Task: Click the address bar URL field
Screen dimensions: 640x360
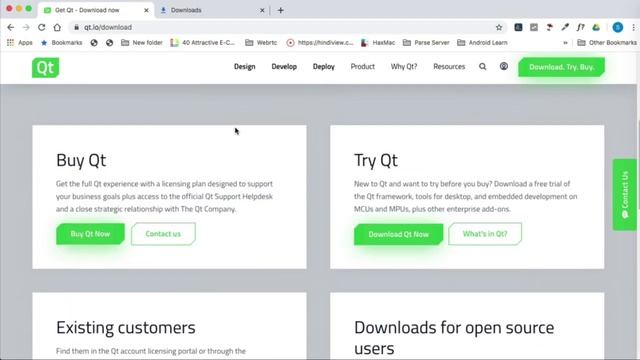Action: 286,27
